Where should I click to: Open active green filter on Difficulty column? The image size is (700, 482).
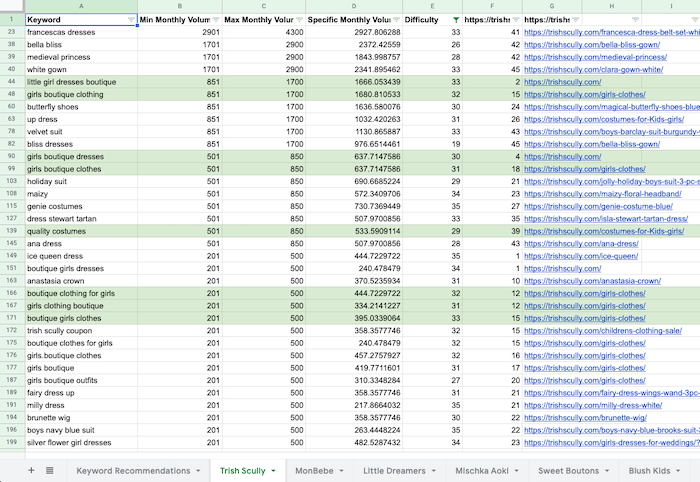456,20
